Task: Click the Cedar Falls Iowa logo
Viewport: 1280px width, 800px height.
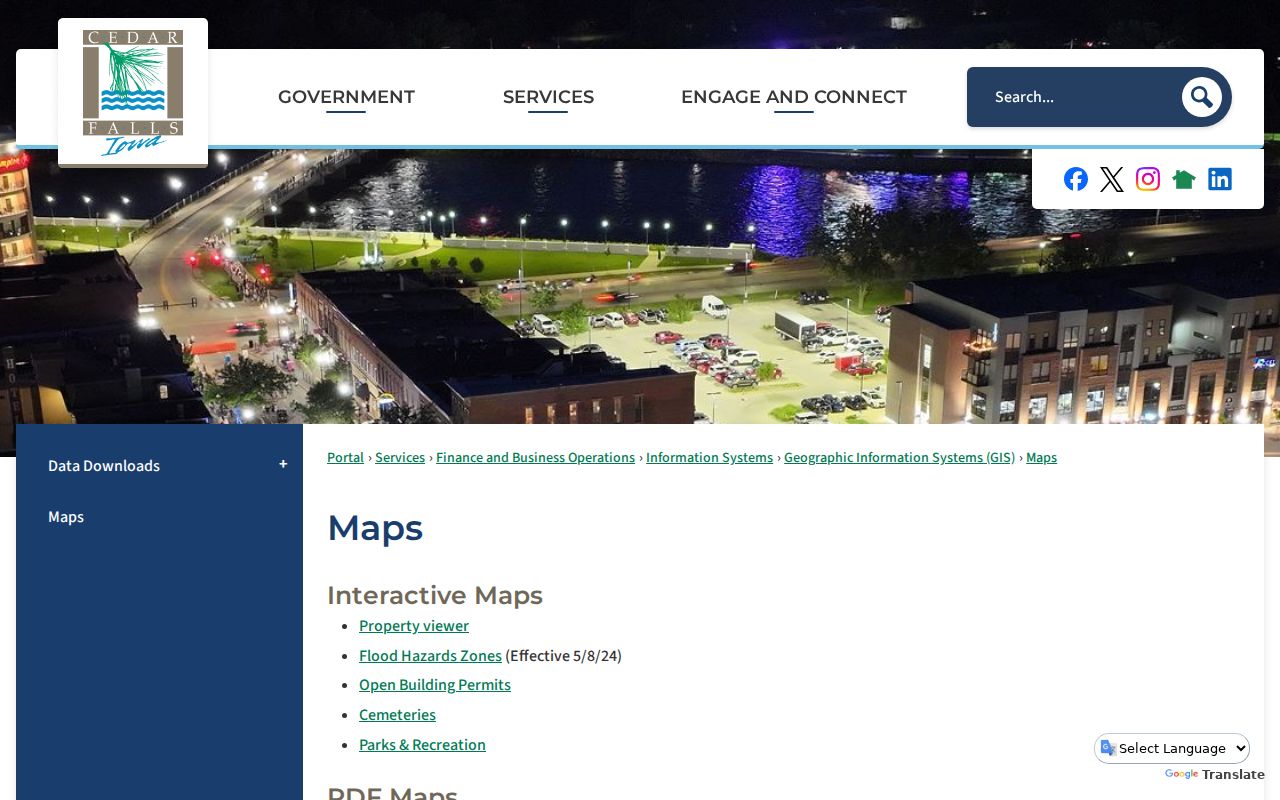Action: coord(133,92)
